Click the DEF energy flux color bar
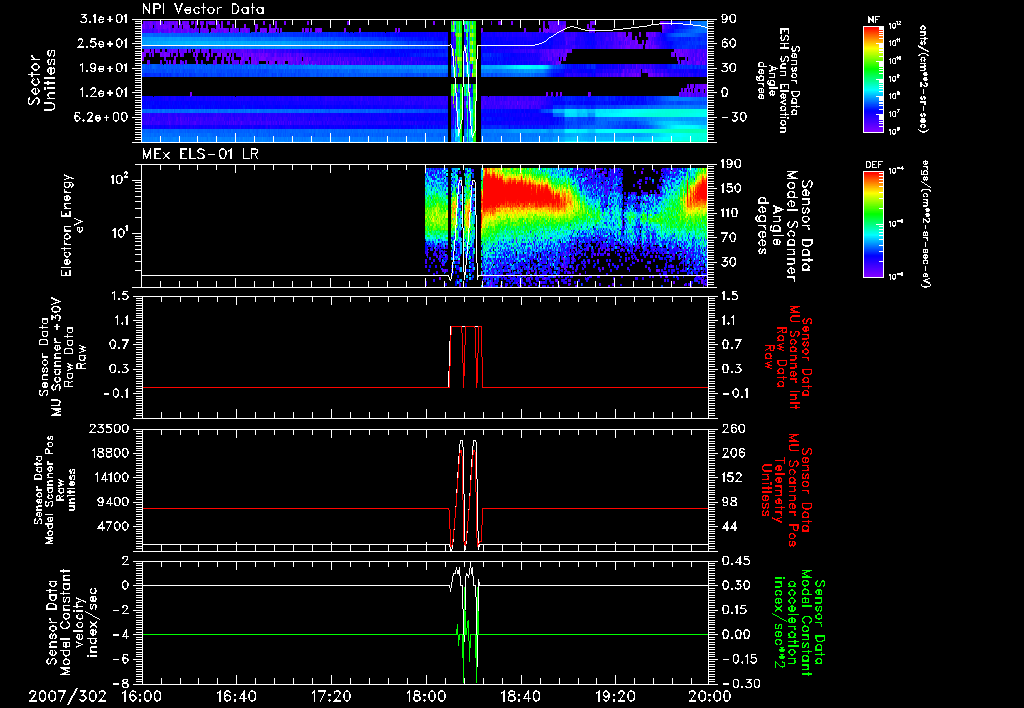The height and width of the screenshot is (708, 1024). pos(874,223)
